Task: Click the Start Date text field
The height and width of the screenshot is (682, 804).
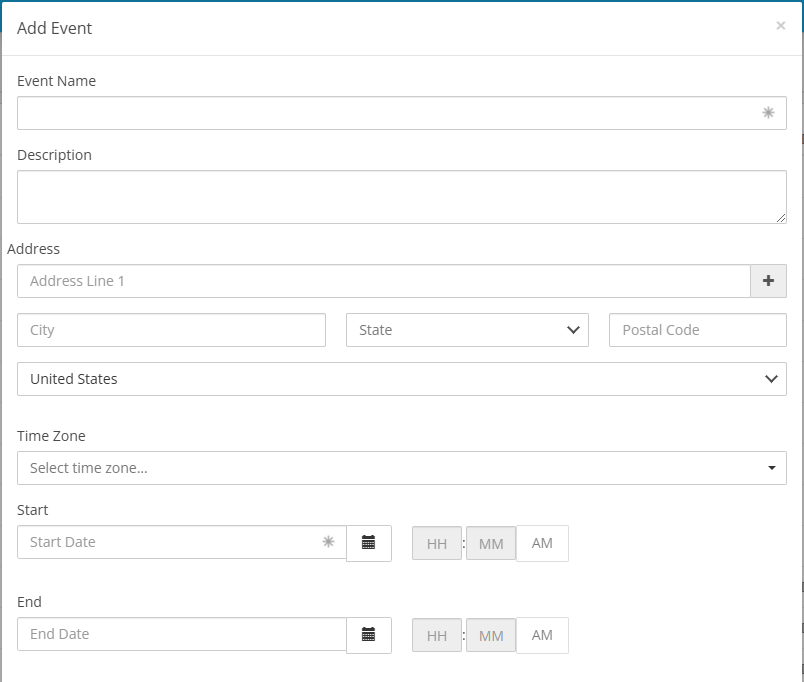Action: [182, 542]
